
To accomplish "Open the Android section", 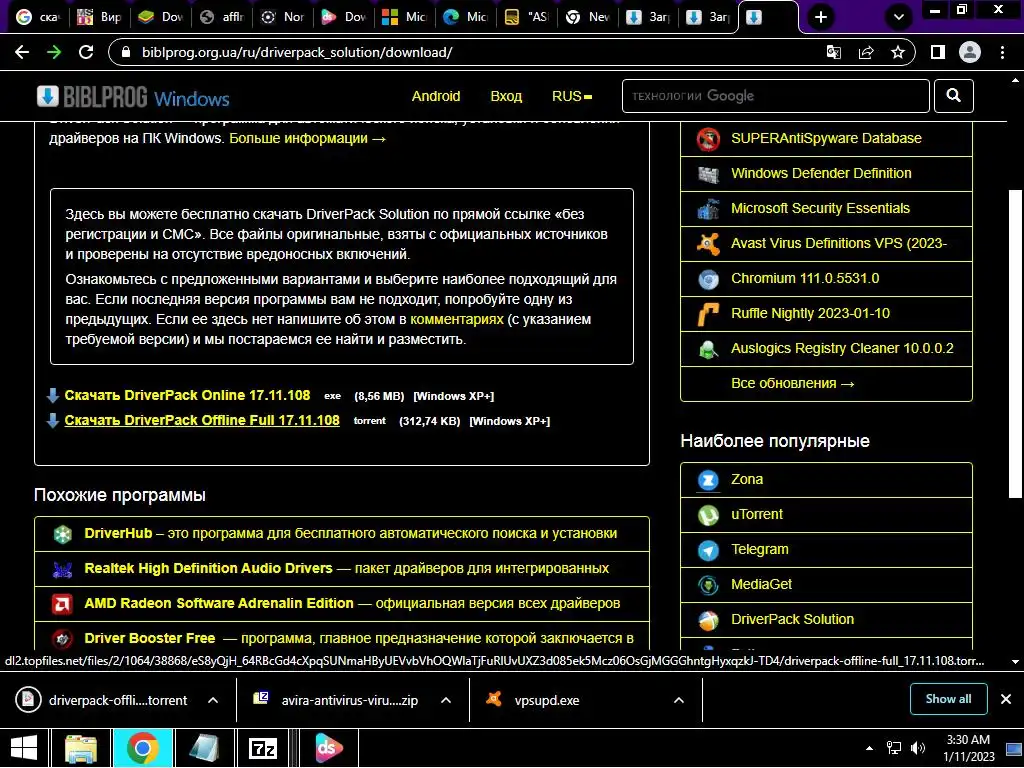I will pos(436,96).
